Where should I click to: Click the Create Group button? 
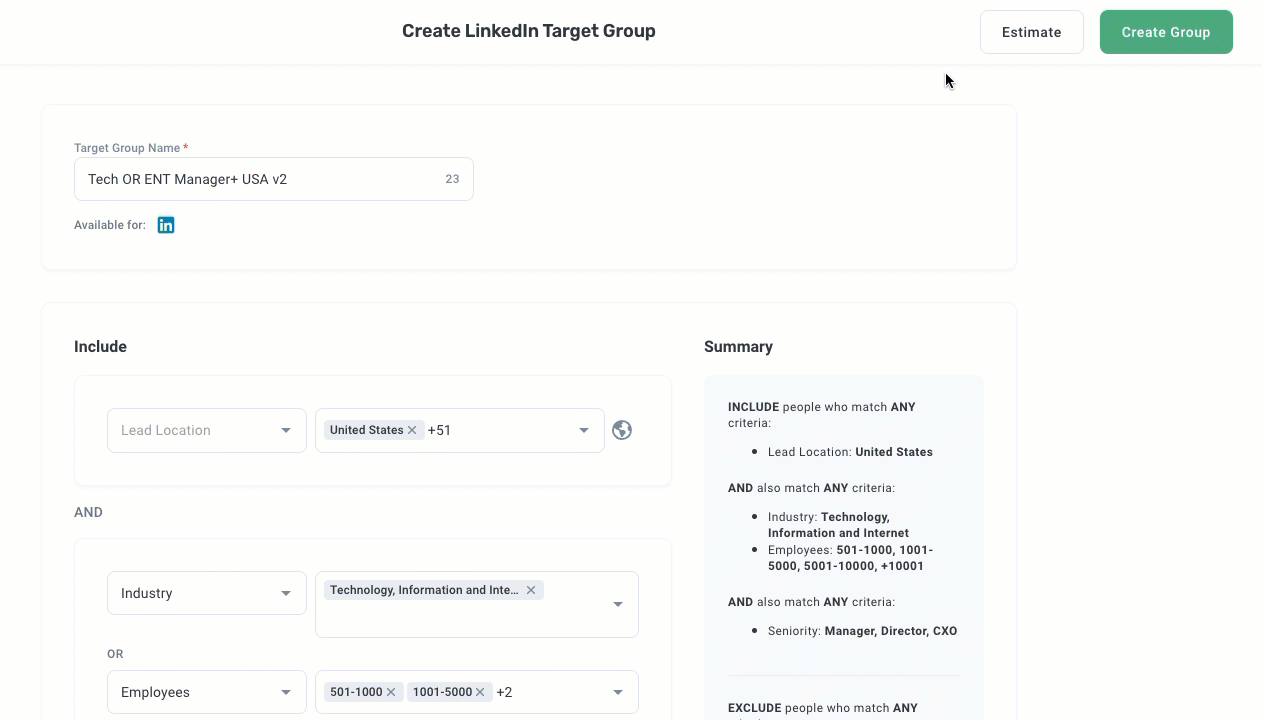coord(1166,32)
